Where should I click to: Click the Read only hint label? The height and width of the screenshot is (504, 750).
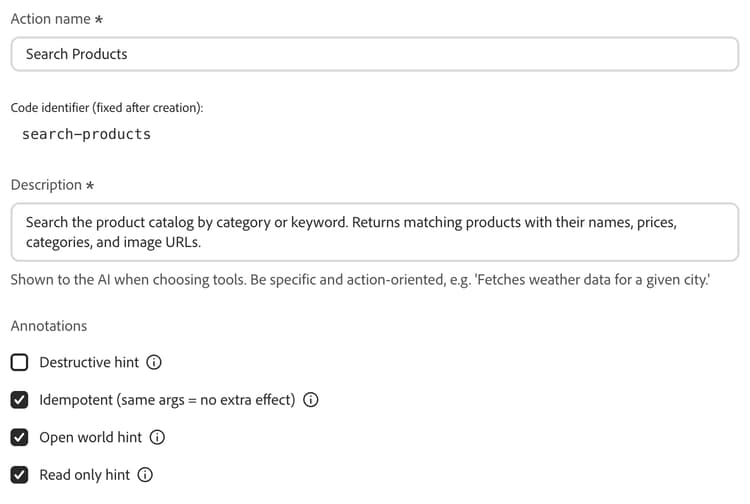(84, 475)
